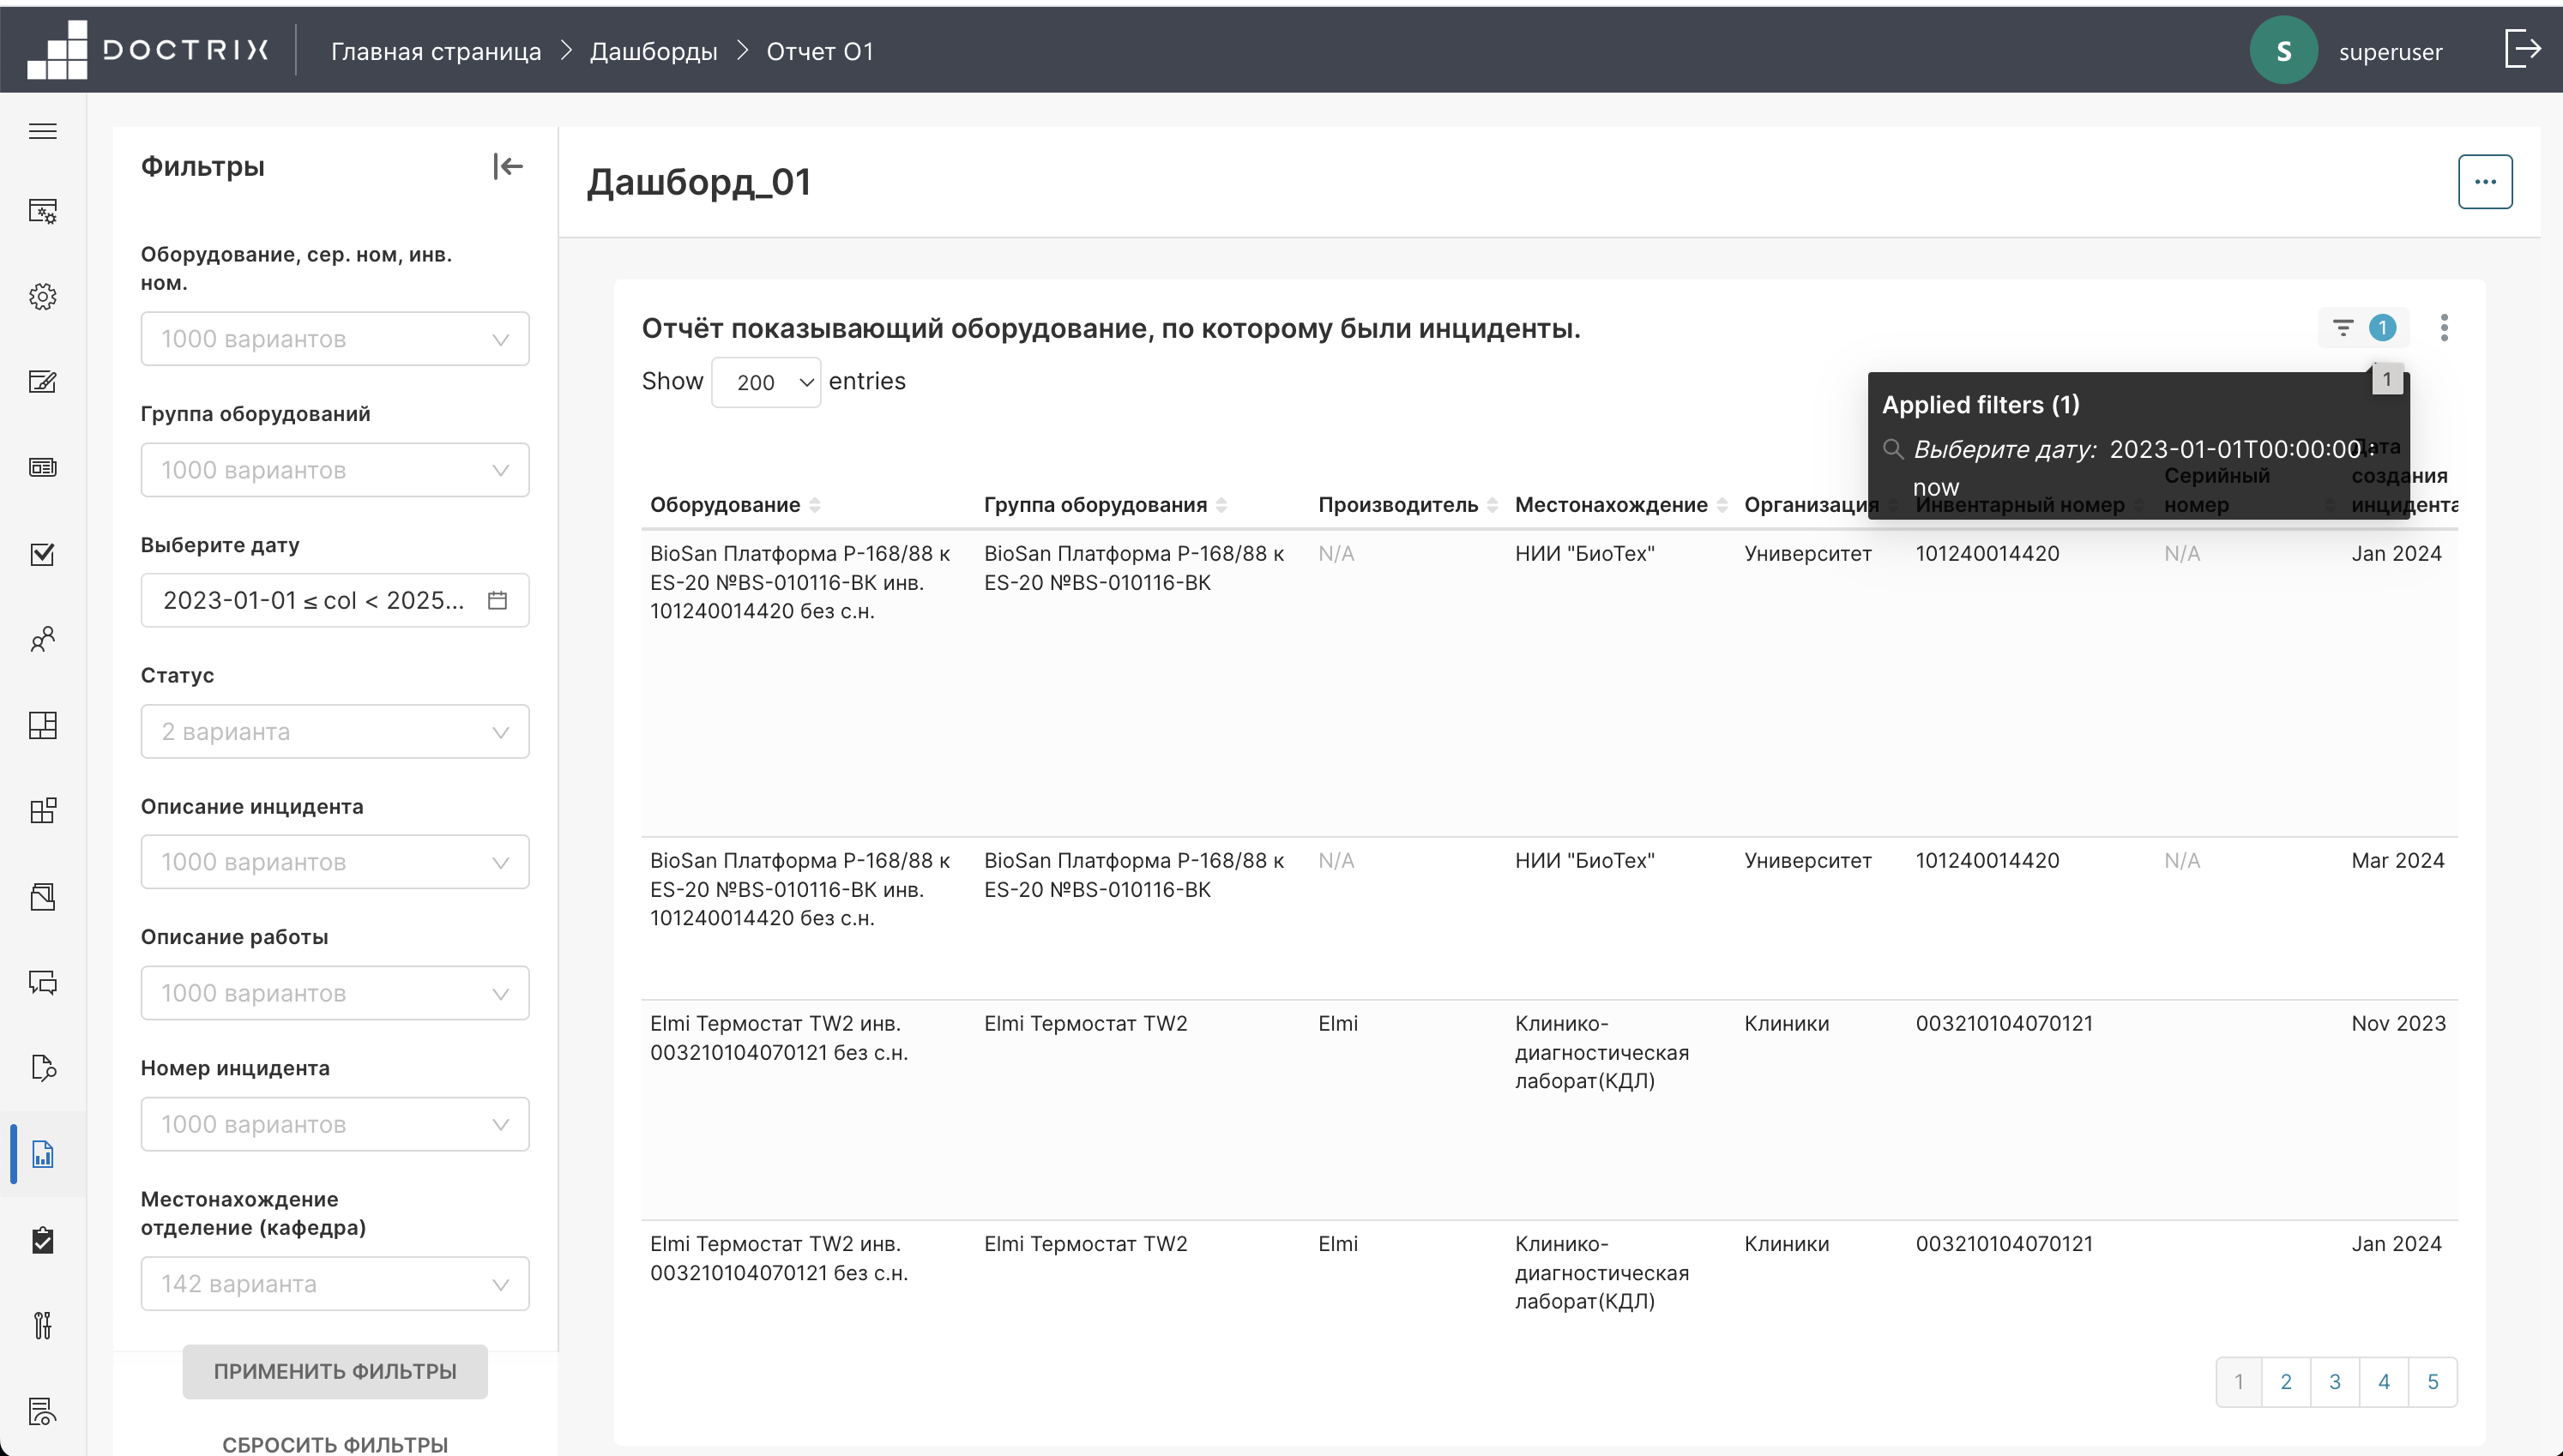Navigate to Главная страница breadcrumb
This screenshot has width=2563, height=1456.
coord(436,51)
